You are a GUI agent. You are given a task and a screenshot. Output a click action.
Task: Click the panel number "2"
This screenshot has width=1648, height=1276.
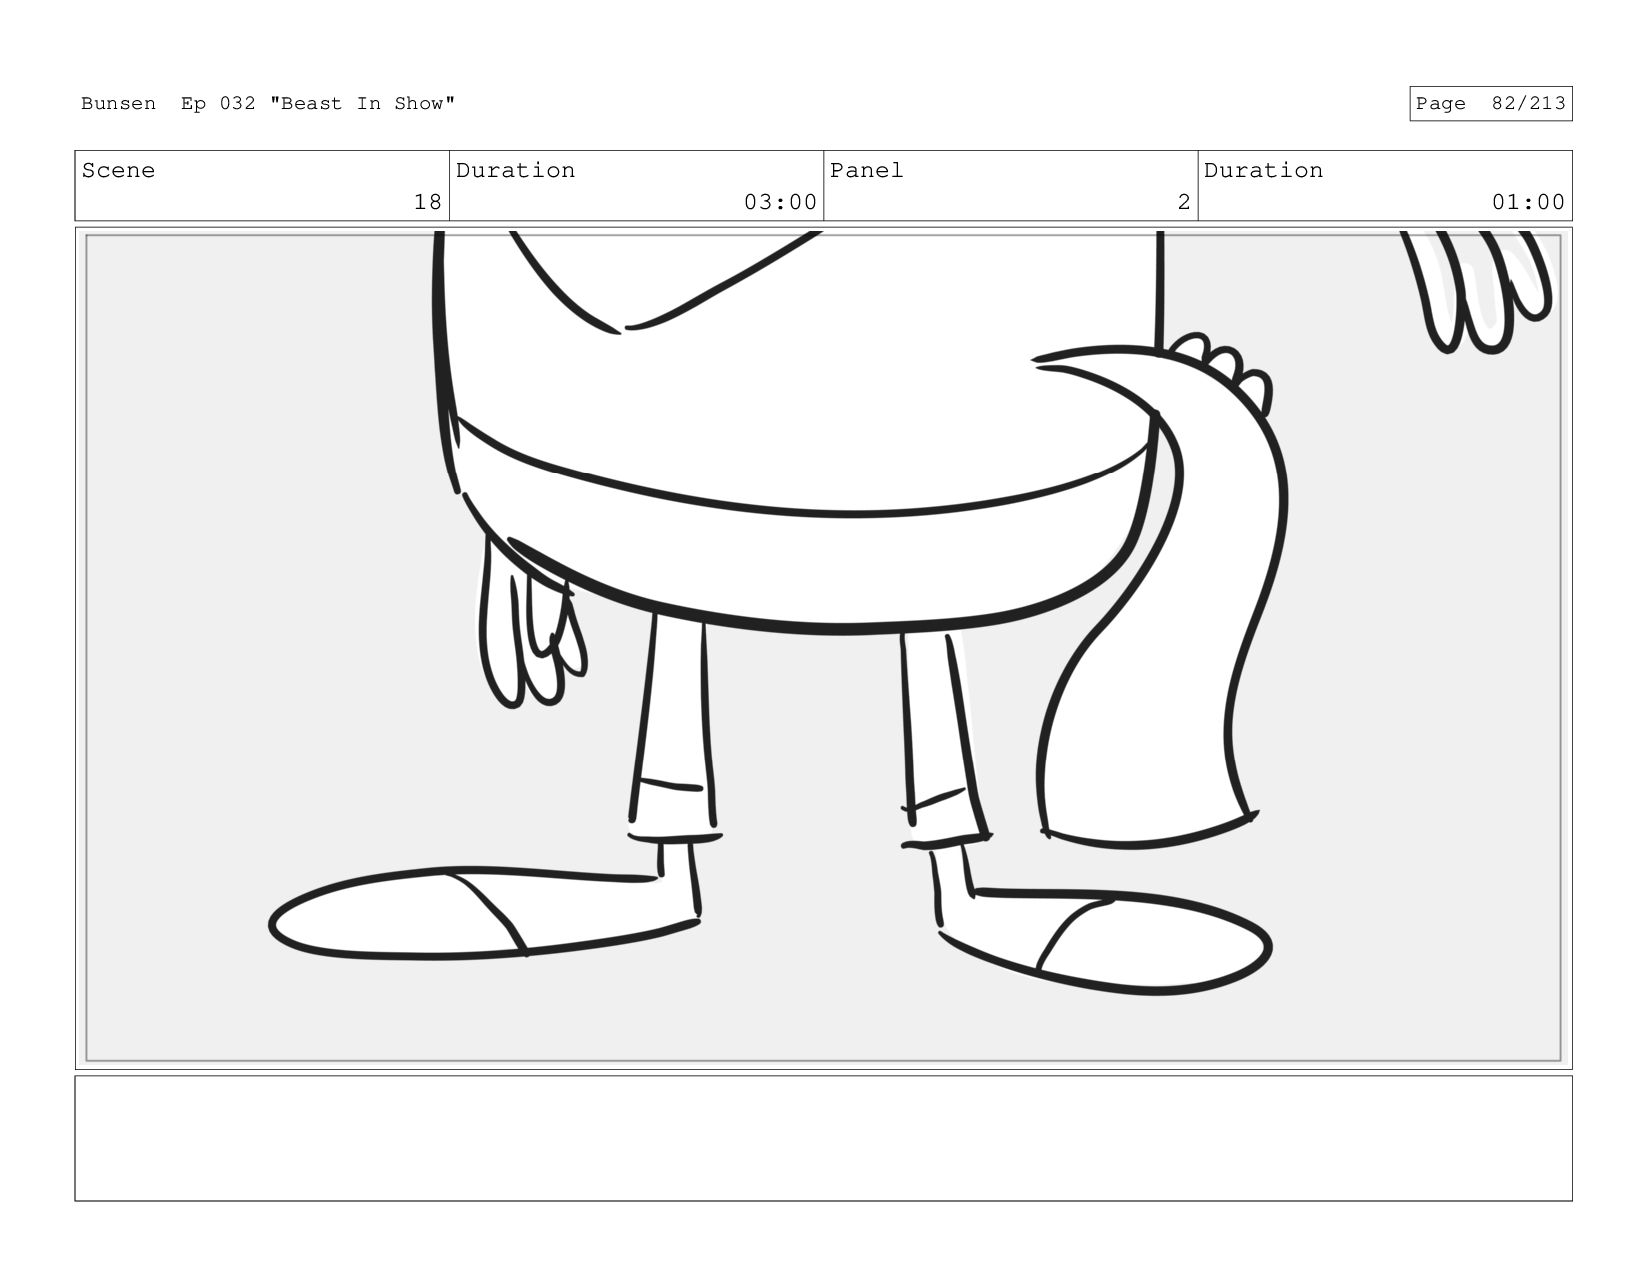click(1184, 202)
